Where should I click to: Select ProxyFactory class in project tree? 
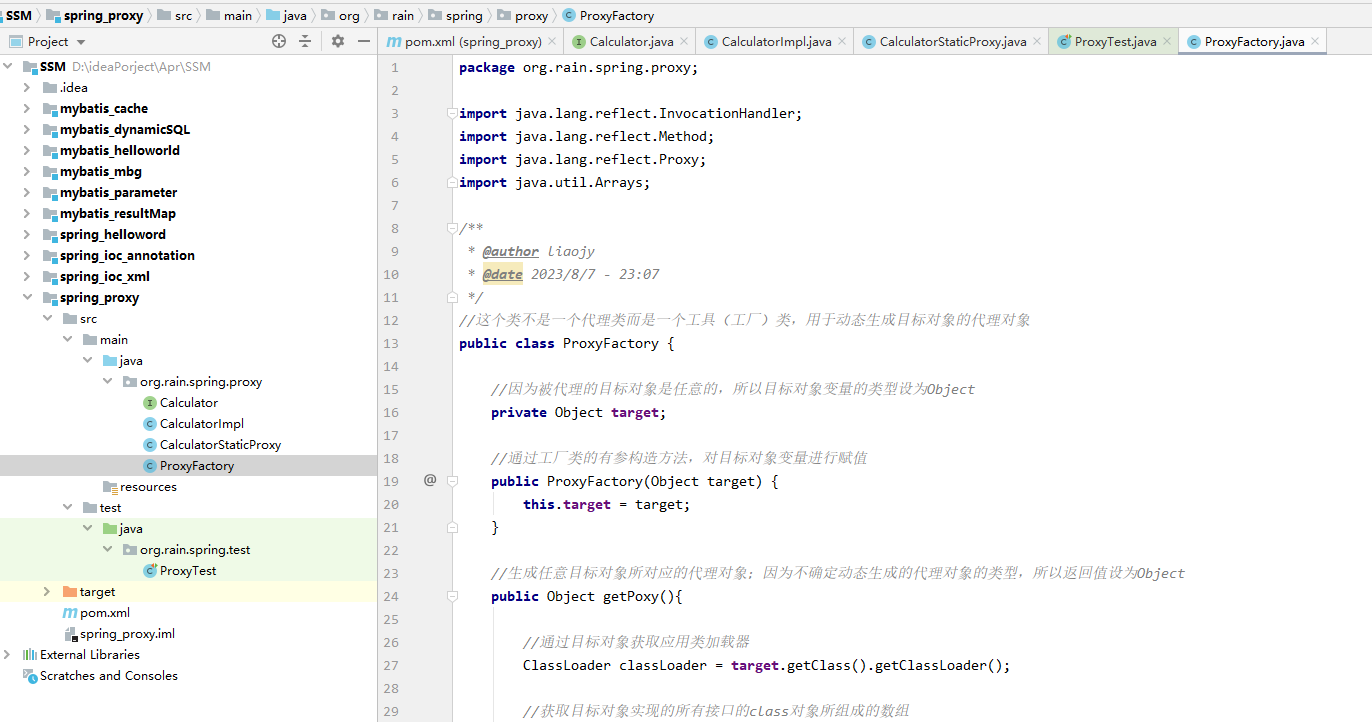pos(188,465)
